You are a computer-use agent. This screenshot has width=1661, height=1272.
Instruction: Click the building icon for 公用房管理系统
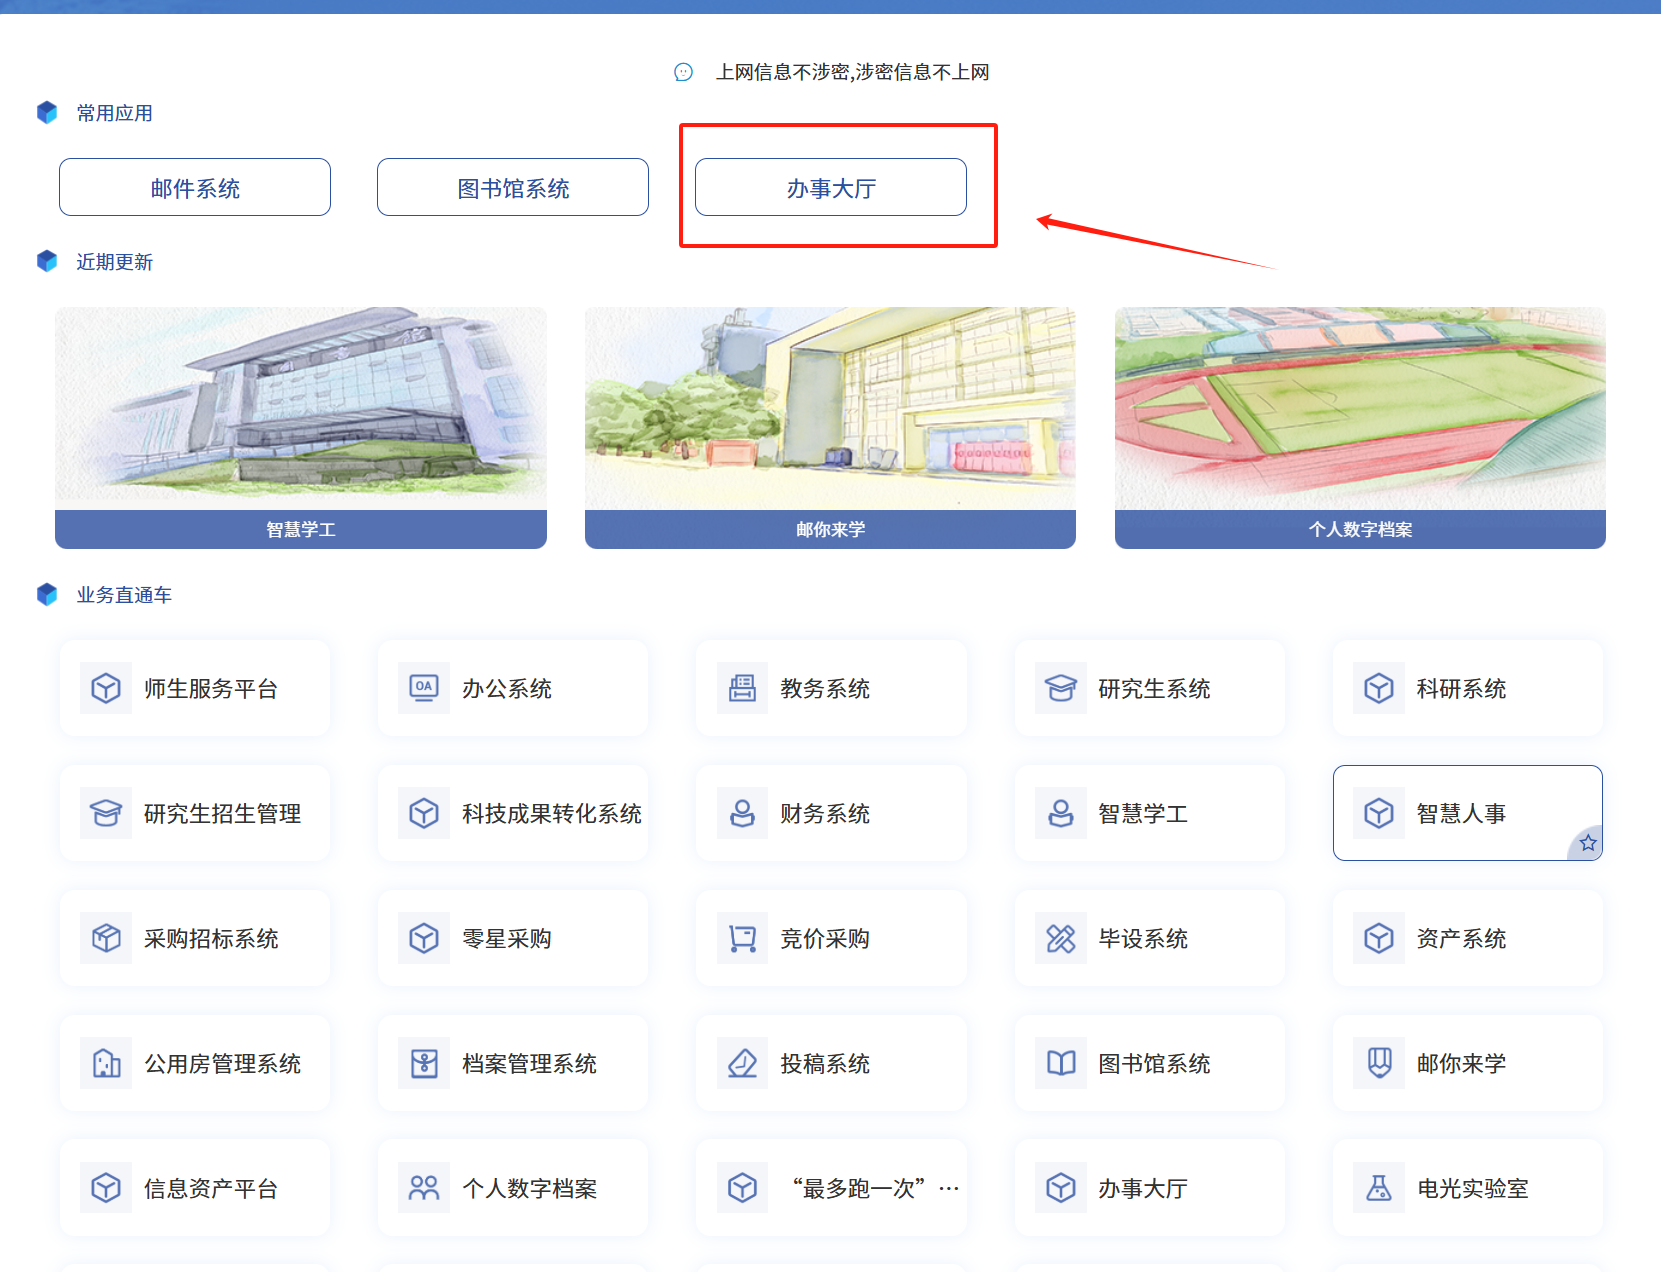(106, 1063)
